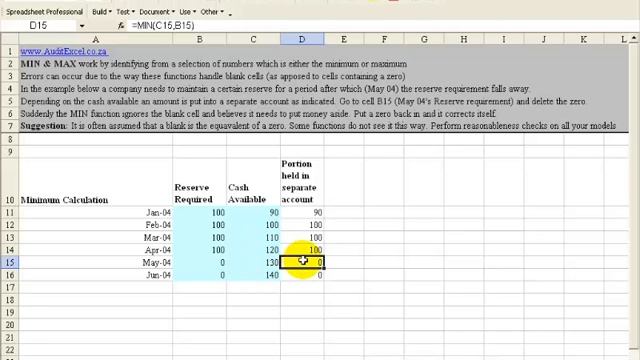The image size is (640, 360).
Task: Select column H header
Action: coord(464,40)
